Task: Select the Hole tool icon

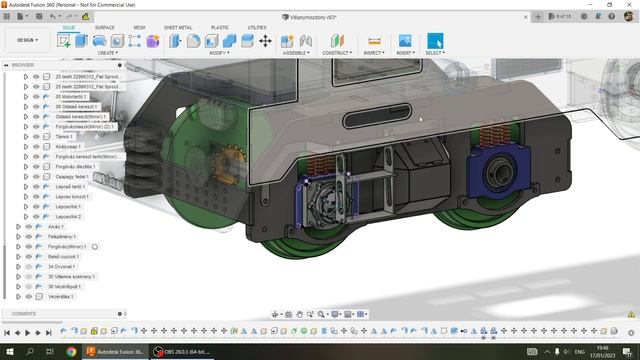Action: 117,41
